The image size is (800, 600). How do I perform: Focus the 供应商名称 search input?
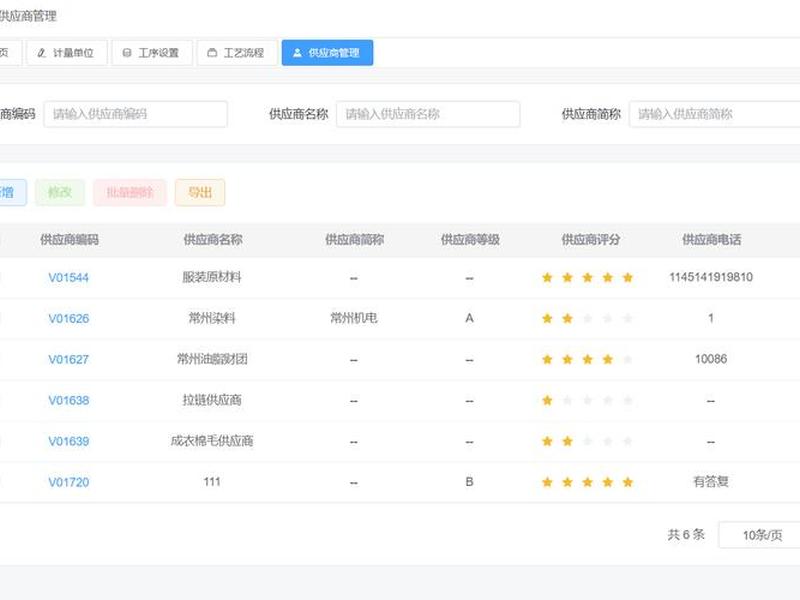(x=428, y=114)
